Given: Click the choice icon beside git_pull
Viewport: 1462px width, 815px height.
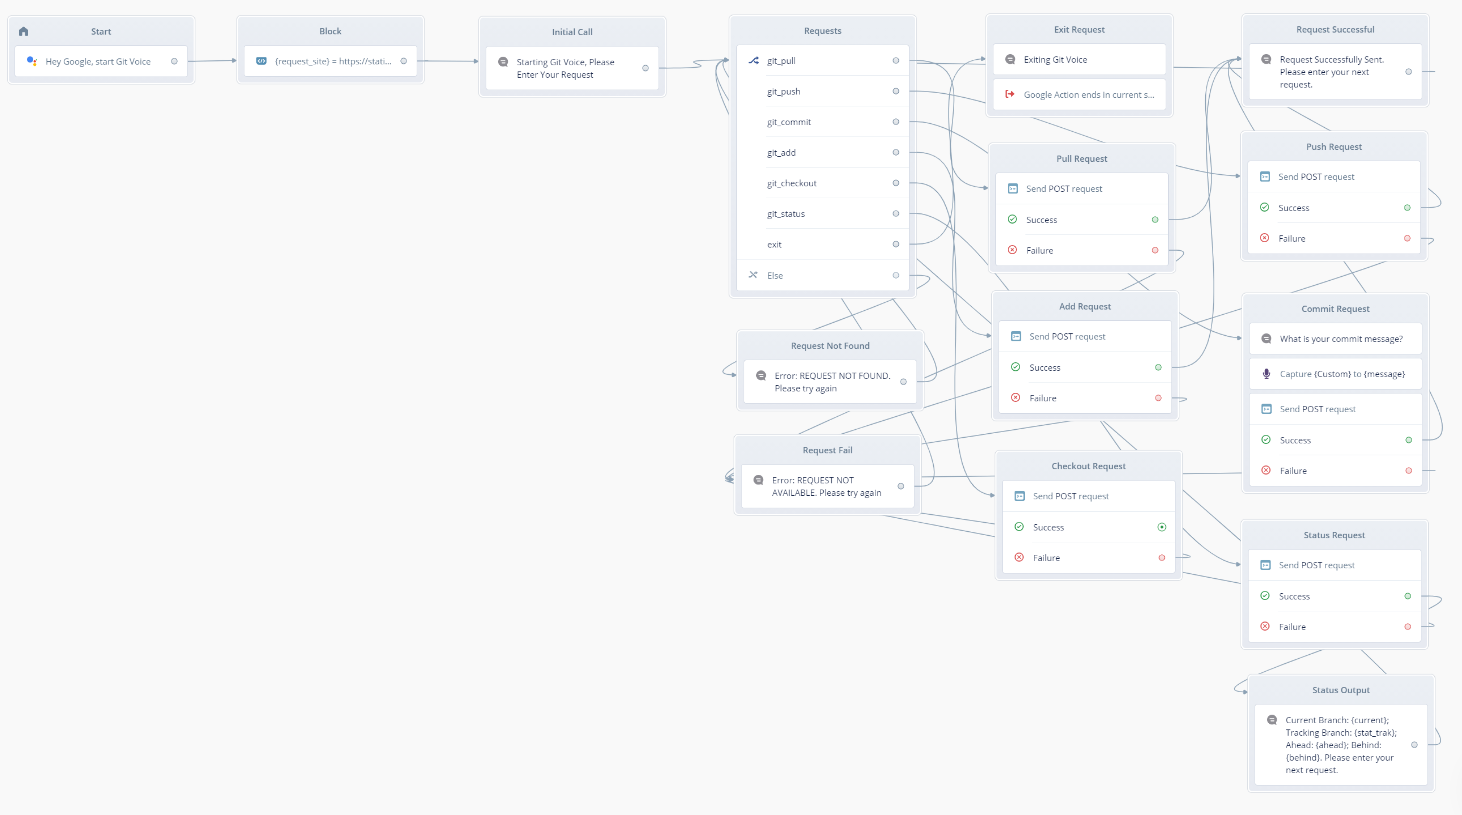Looking at the screenshot, I should tap(753, 61).
